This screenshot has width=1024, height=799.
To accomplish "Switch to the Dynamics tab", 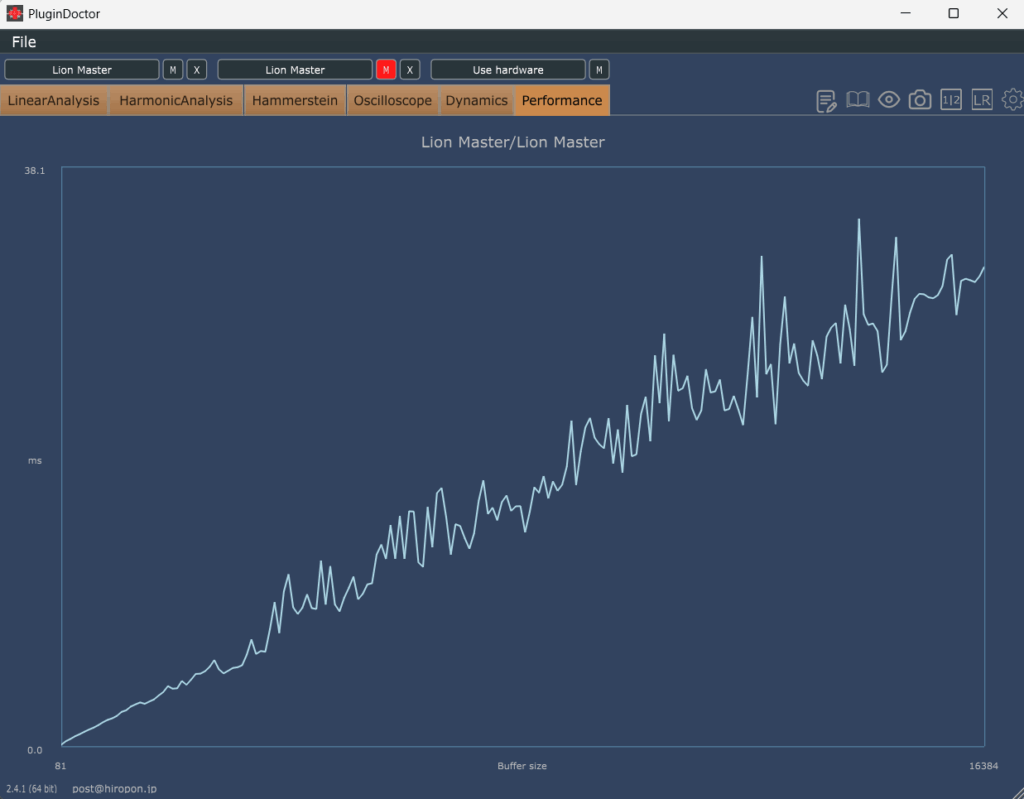I will point(477,101).
